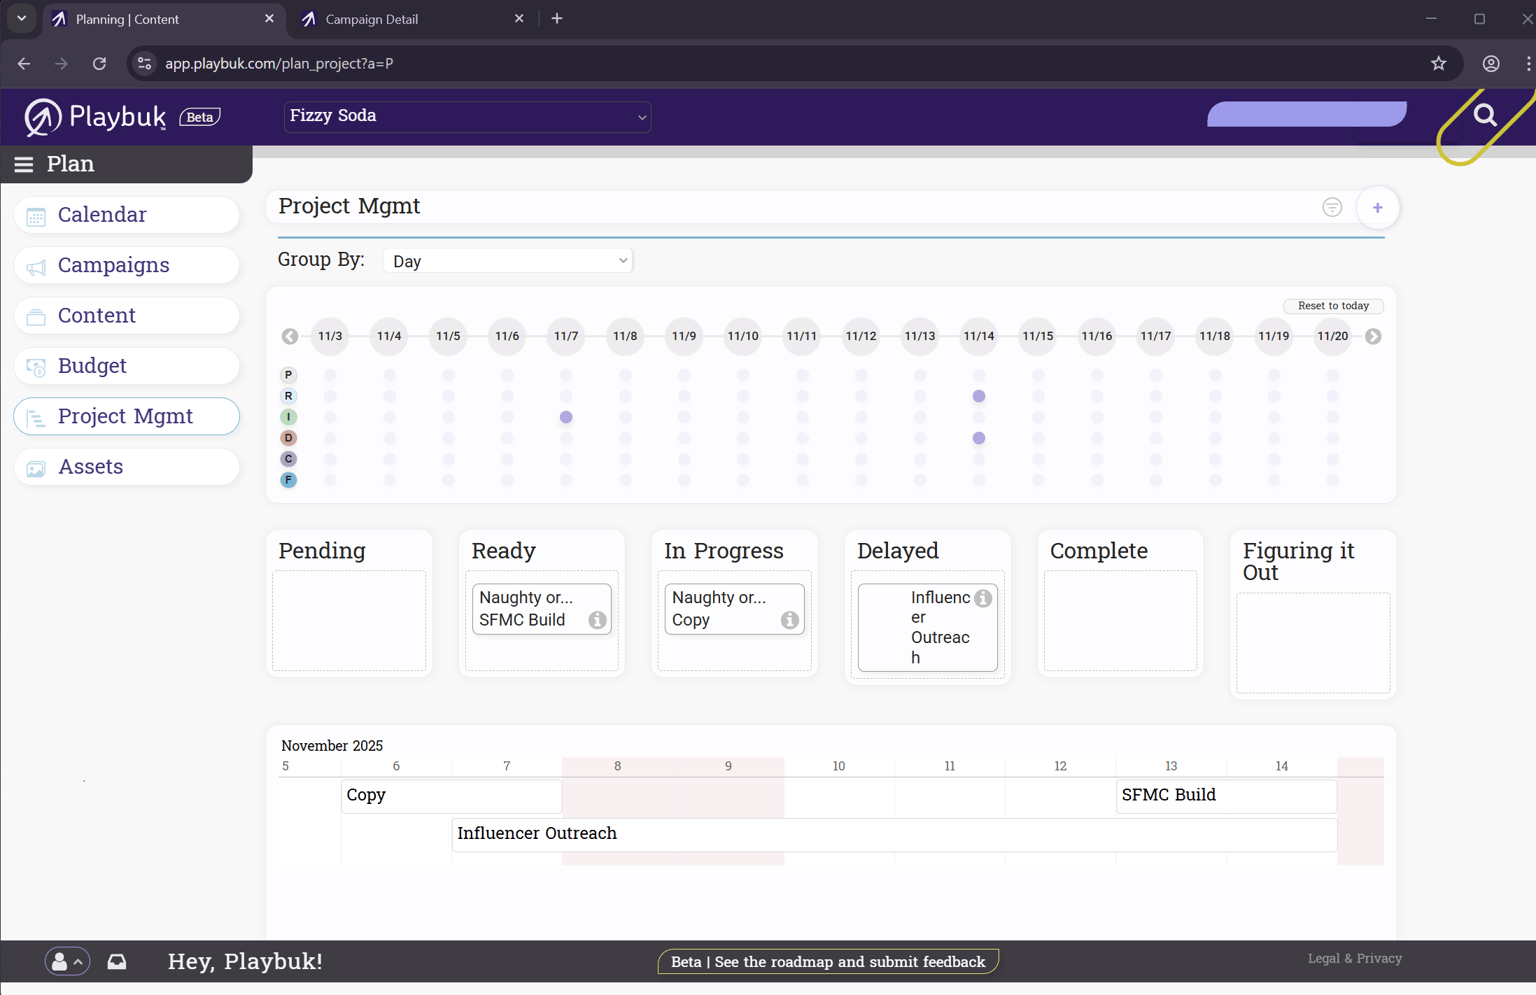Open the inbox tray icon in footer
This screenshot has width=1536, height=995.
pyautogui.click(x=117, y=961)
